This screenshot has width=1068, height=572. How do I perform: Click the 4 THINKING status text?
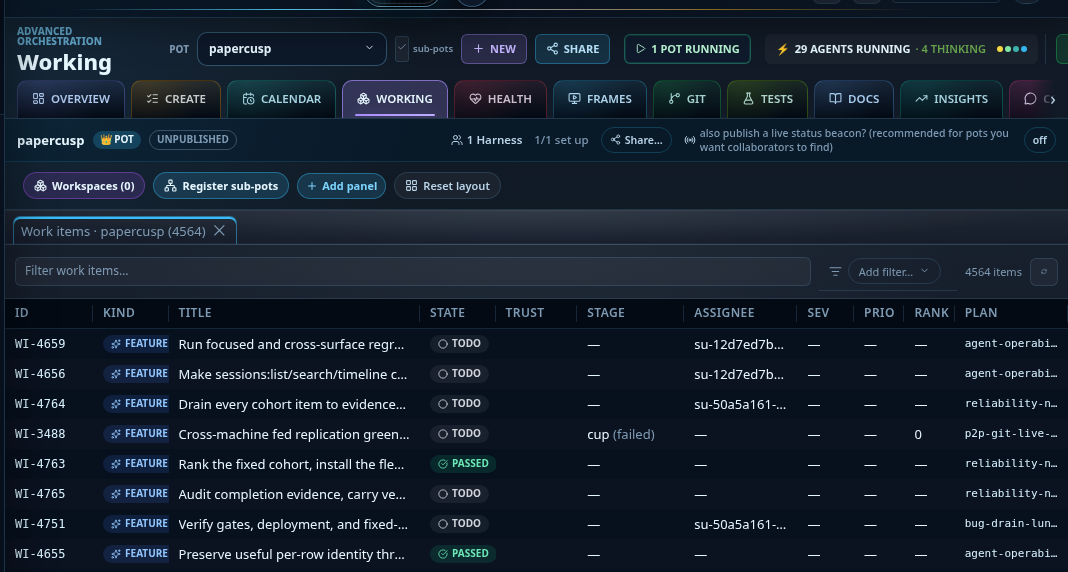pyautogui.click(x=954, y=49)
